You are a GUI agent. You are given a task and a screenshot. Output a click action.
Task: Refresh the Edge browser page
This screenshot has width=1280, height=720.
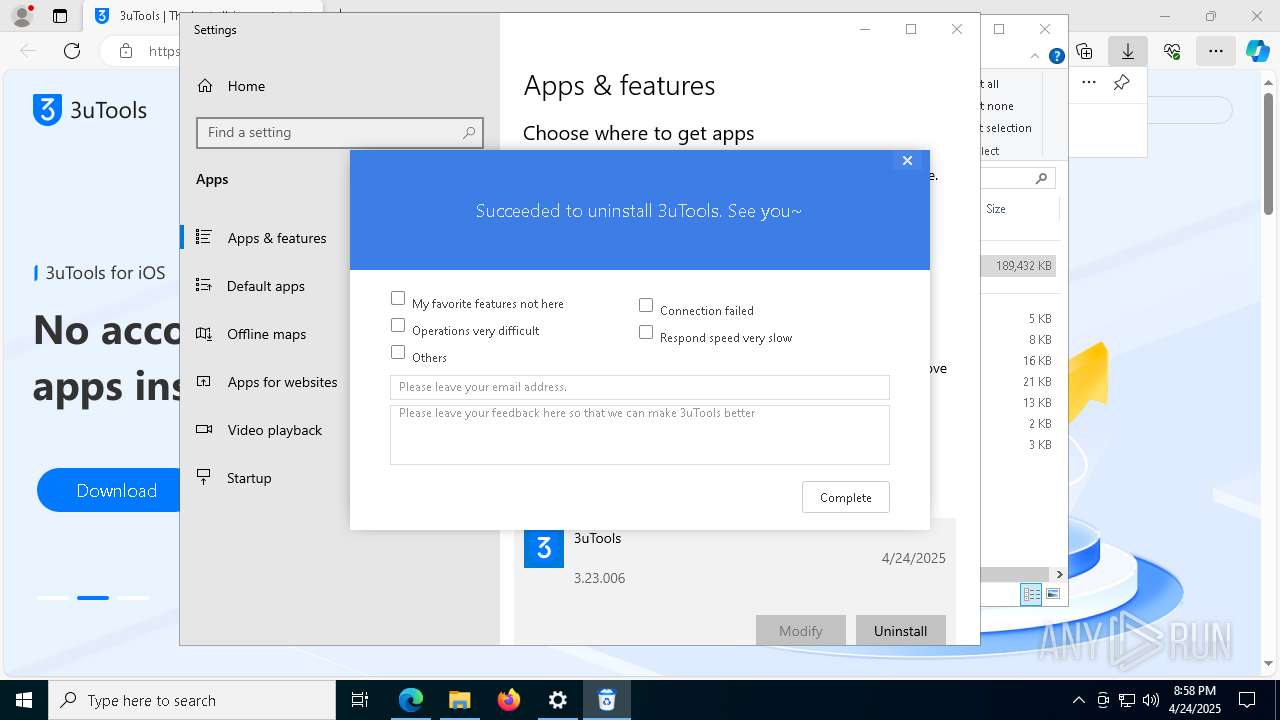point(72,51)
